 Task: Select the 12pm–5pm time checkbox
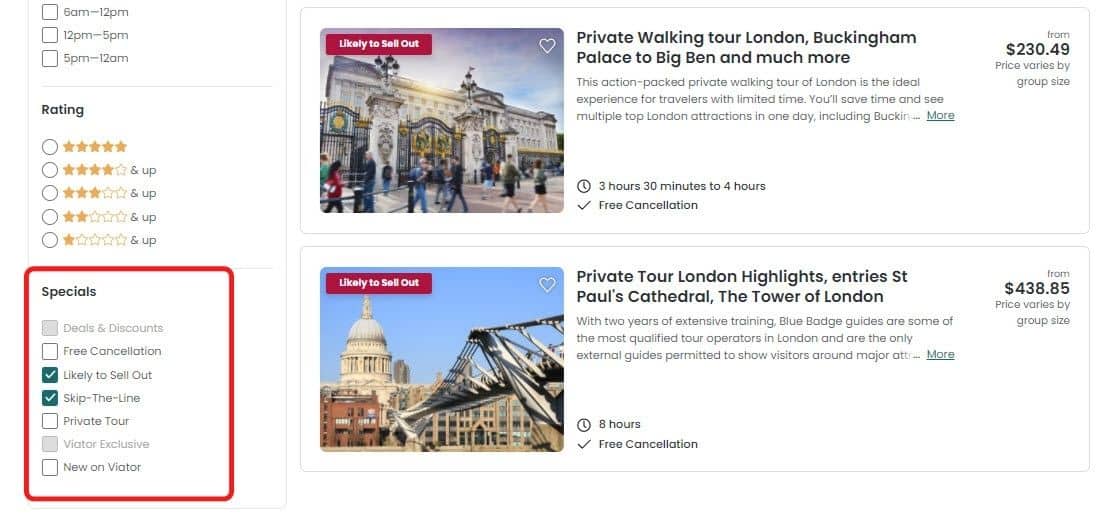click(50, 35)
